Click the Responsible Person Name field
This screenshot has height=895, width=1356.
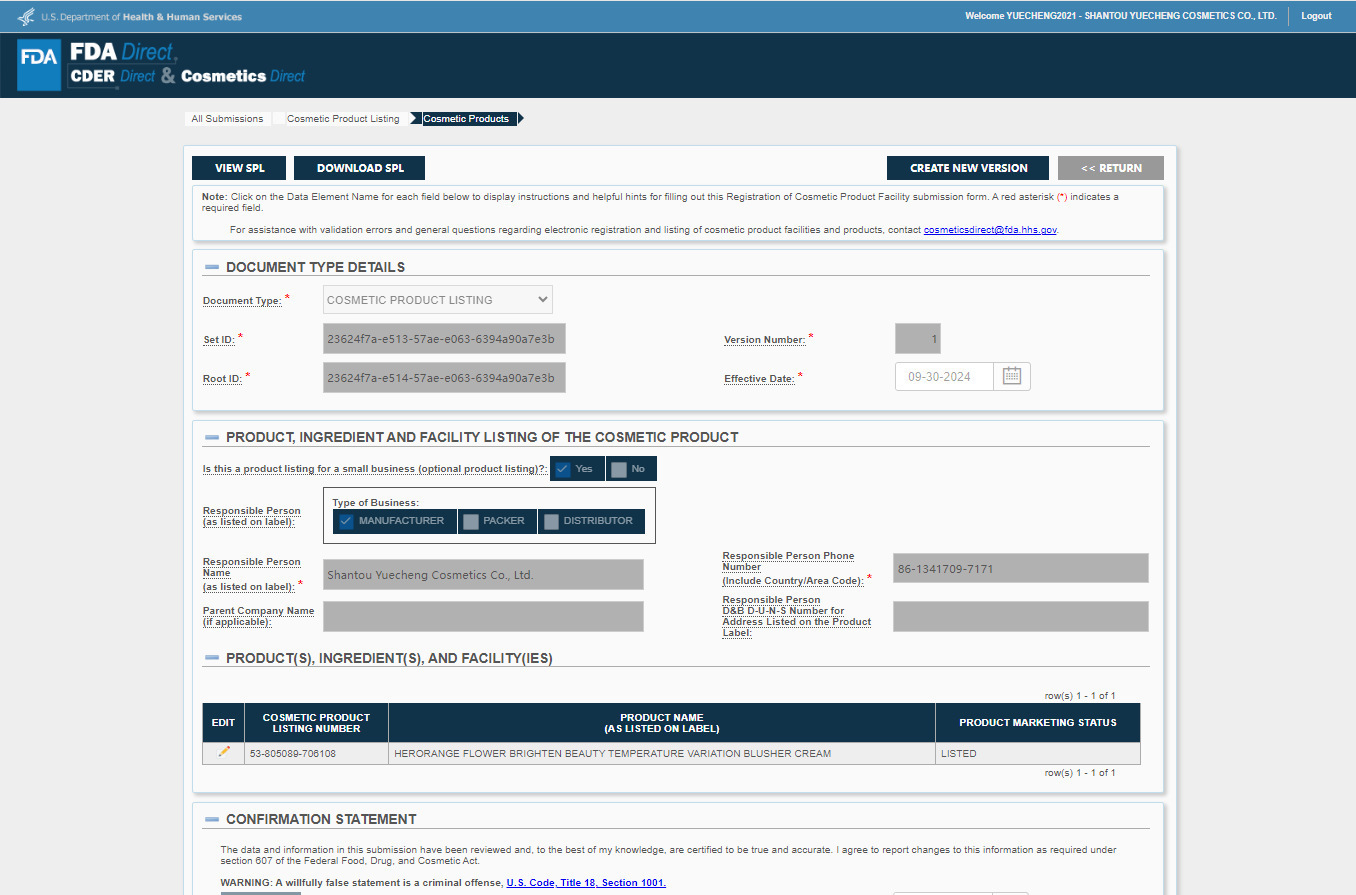pyautogui.click(x=483, y=574)
